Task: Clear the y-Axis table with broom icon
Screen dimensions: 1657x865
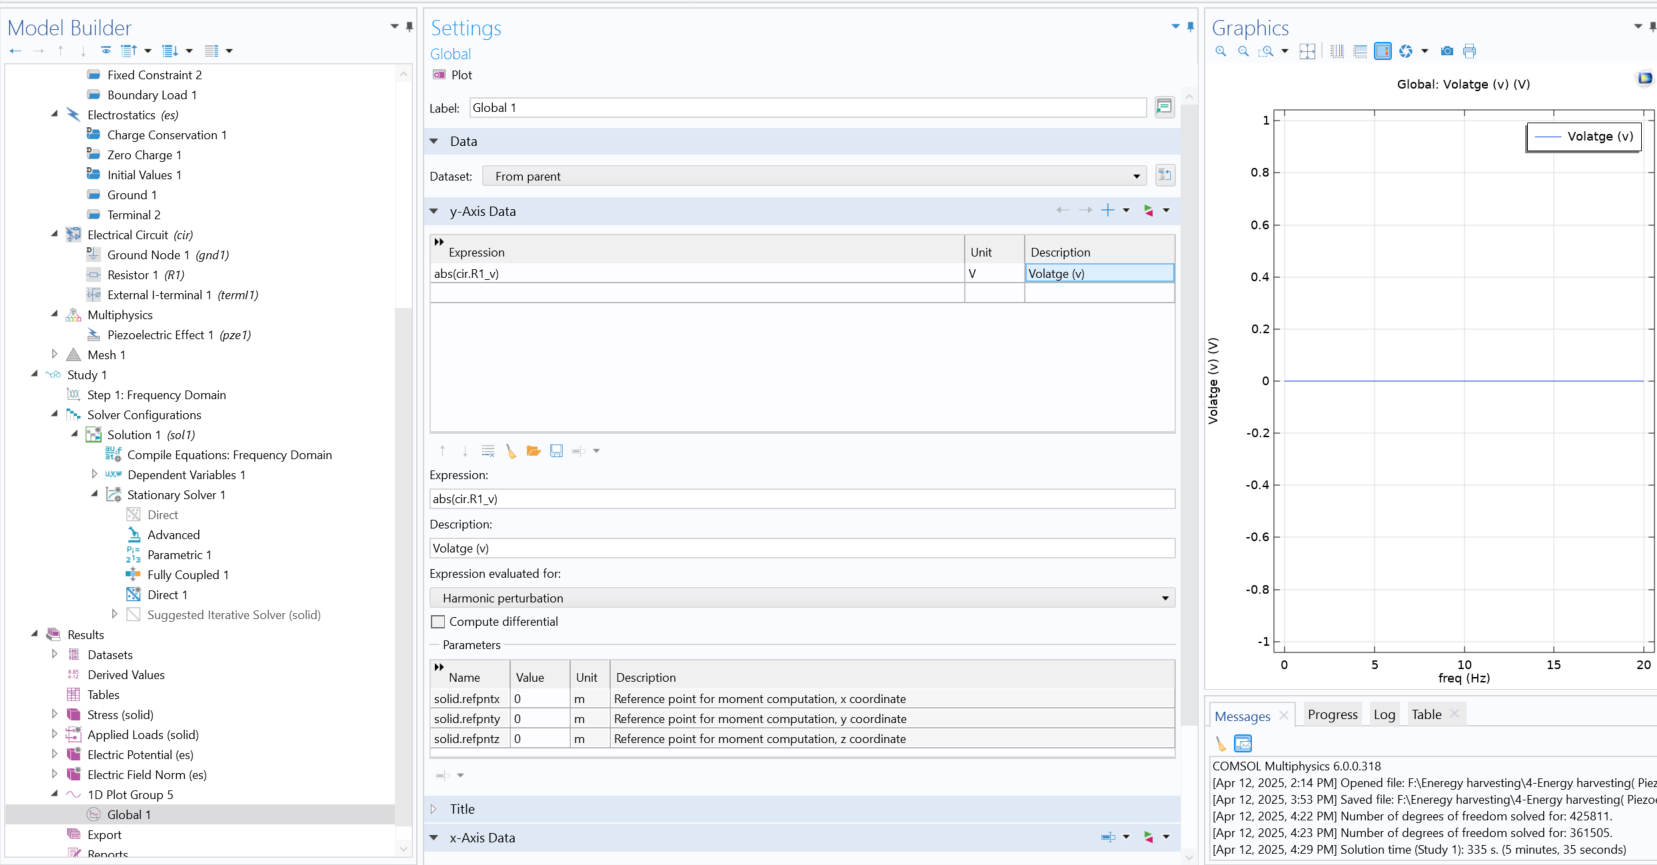Action: click(x=511, y=451)
